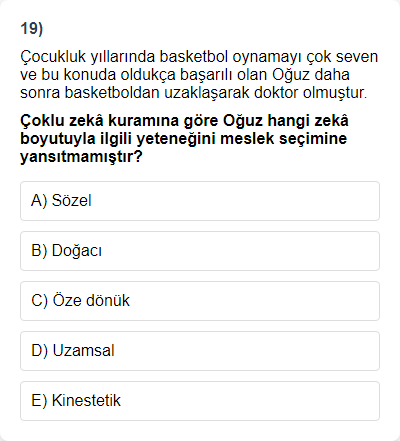Click the letter 'C)' before Öze dönük
The width and height of the screenshot is (400, 441).
point(40,301)
